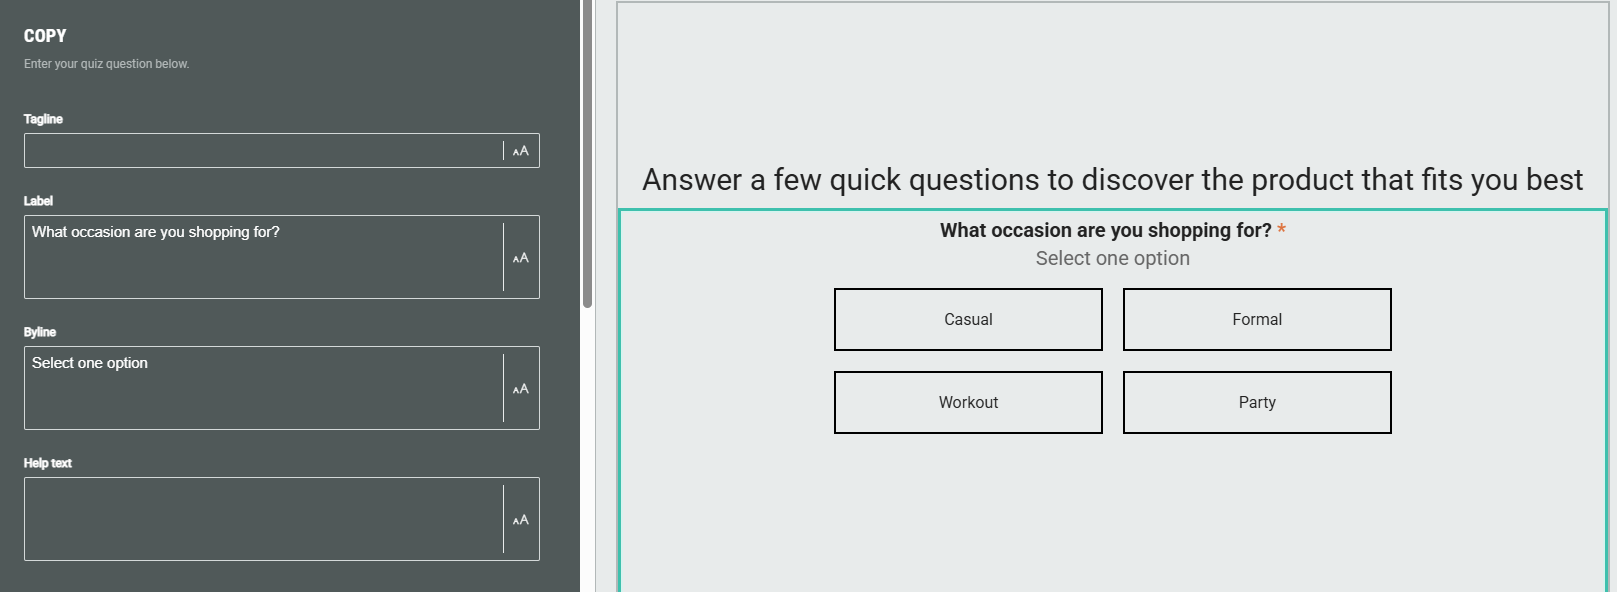Screen dimensions: 1617x592
Task: Click the Byline field's text-size icon
Action: point(521,389)
